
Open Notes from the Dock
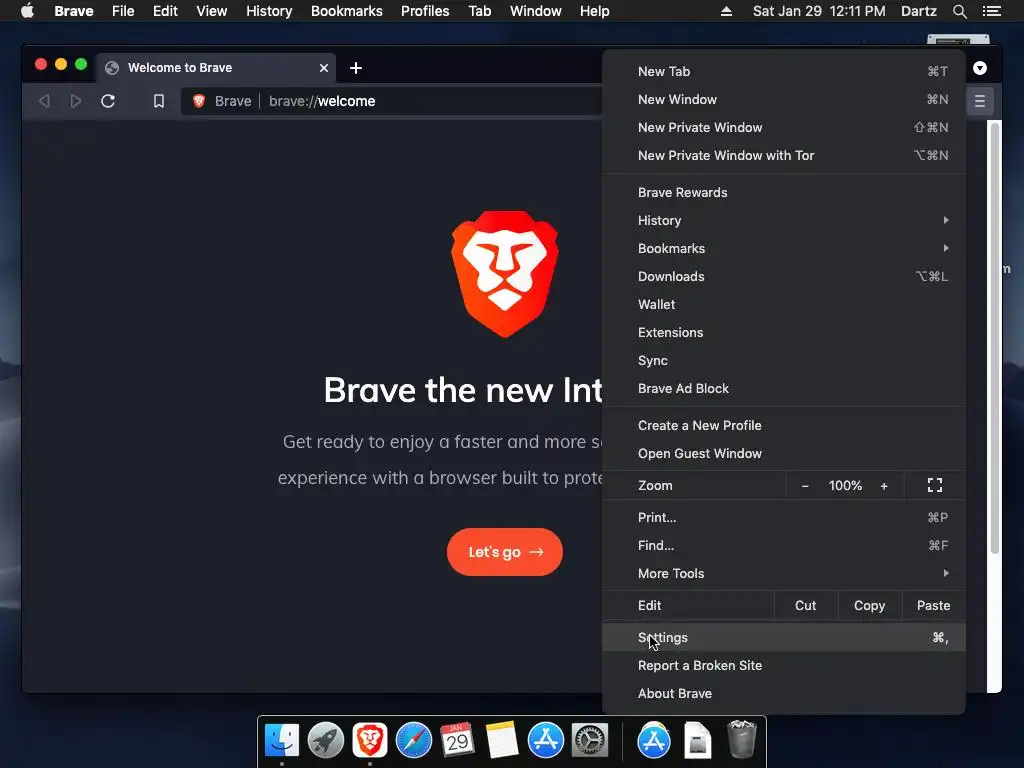click(502, 741)
